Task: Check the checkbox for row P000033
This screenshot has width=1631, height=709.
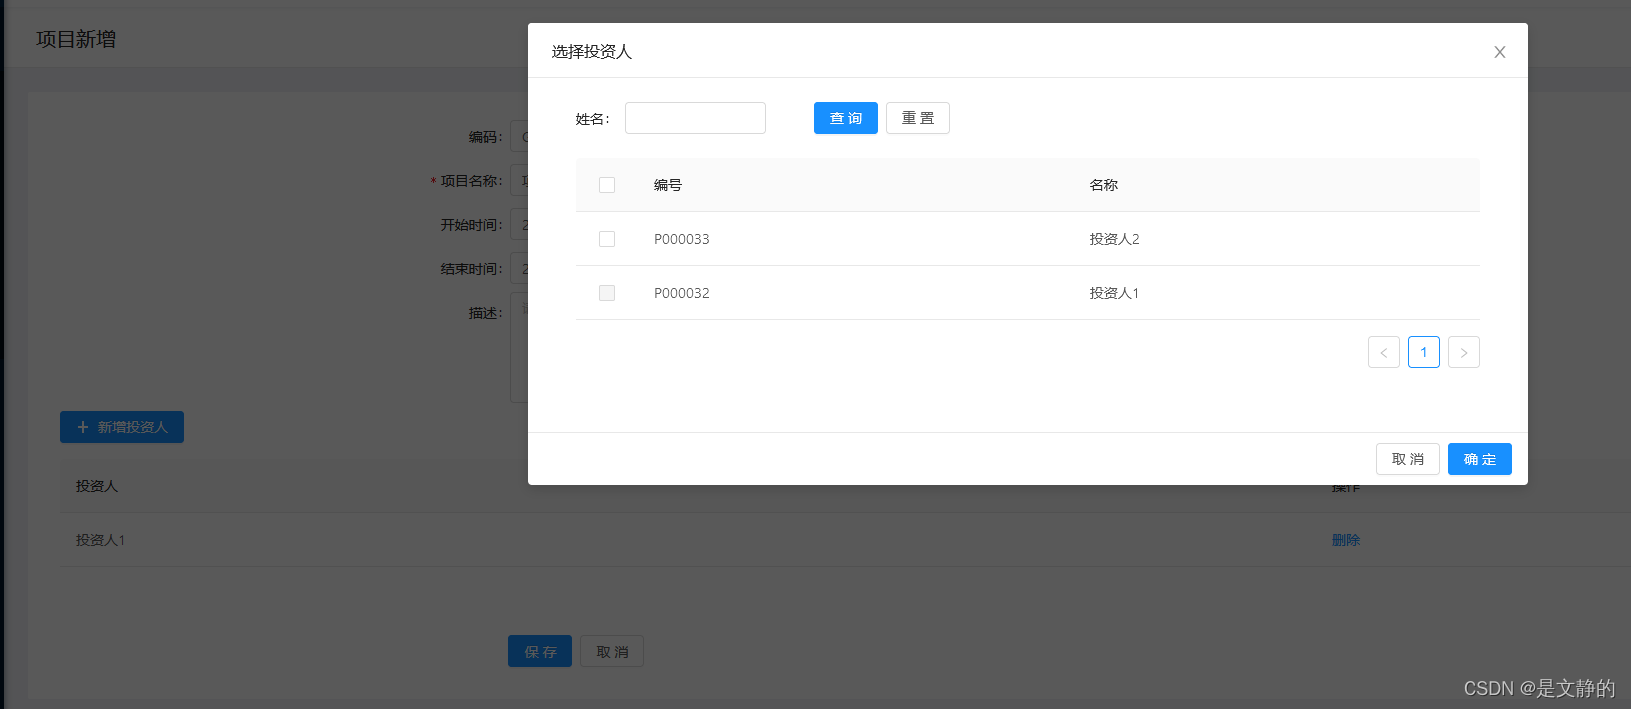Action: point(607,239)
